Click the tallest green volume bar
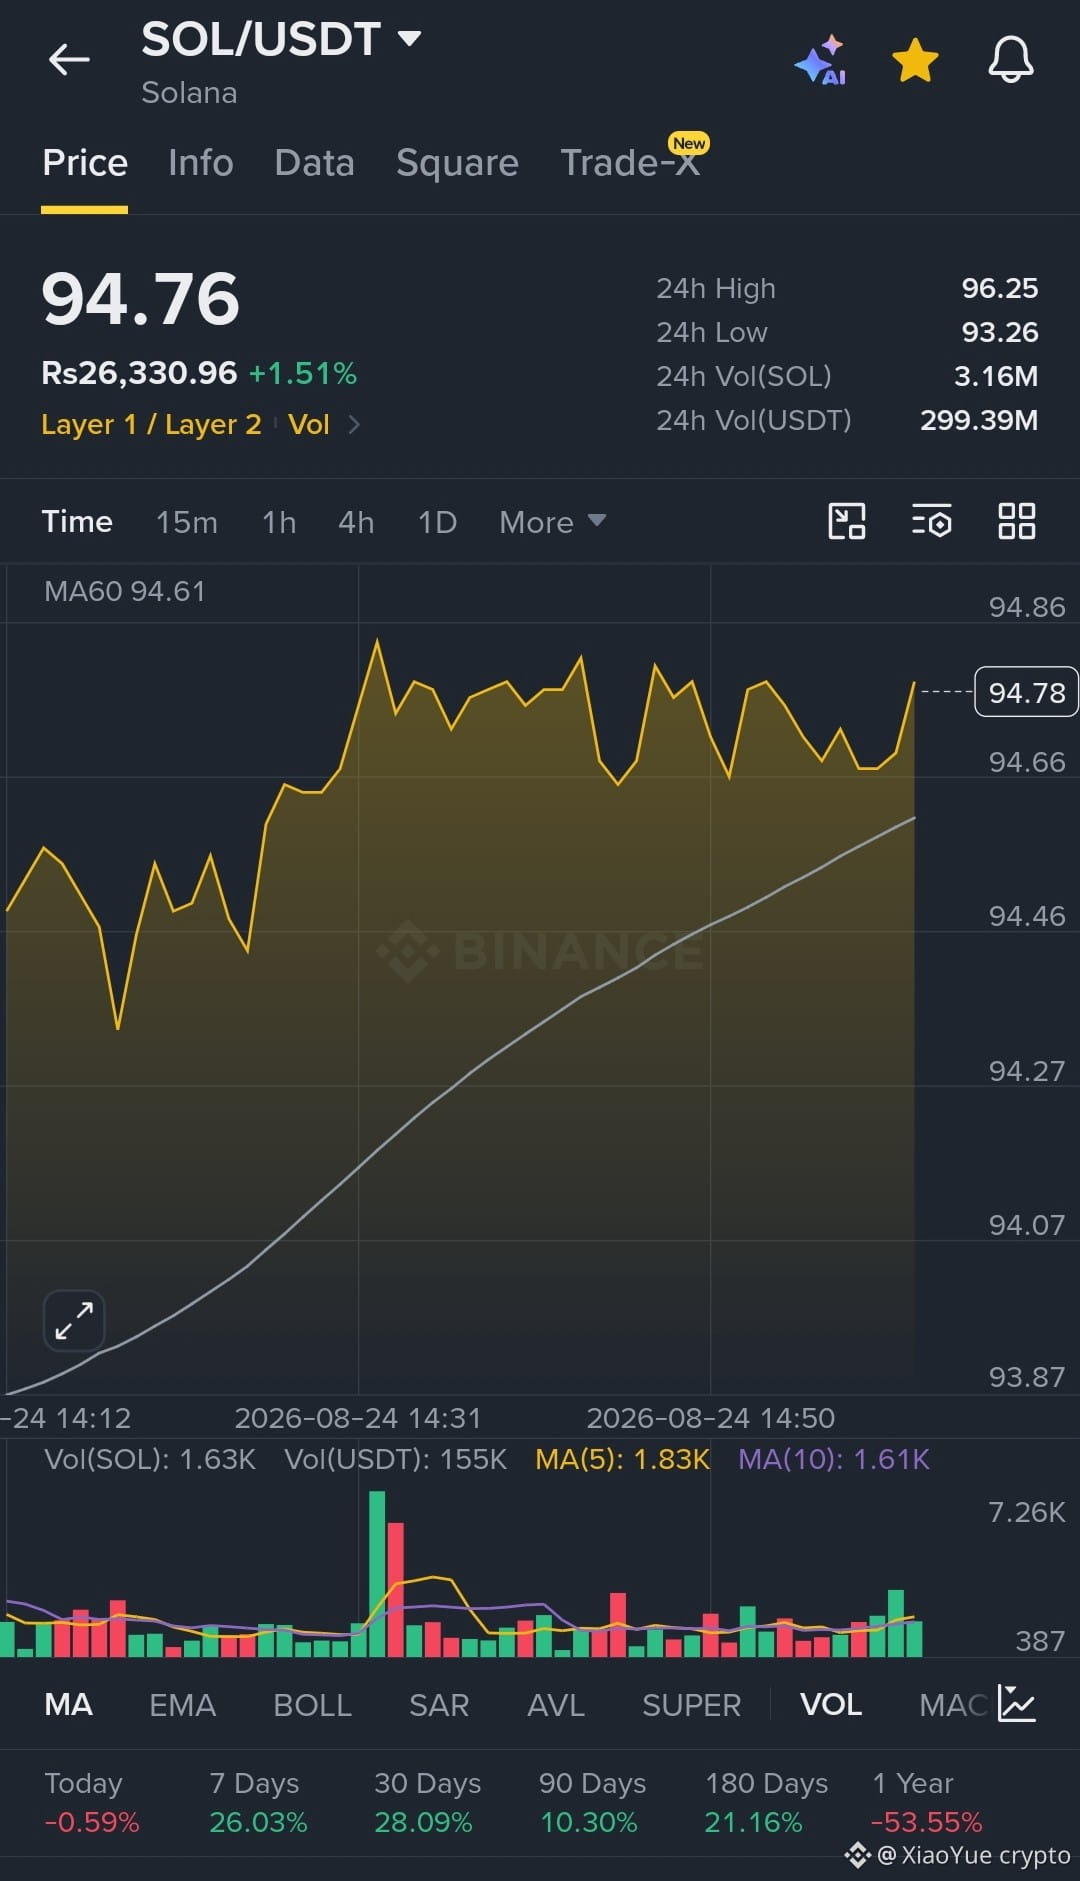Screen dimensions: 1080x1881 coord(377,1574)
